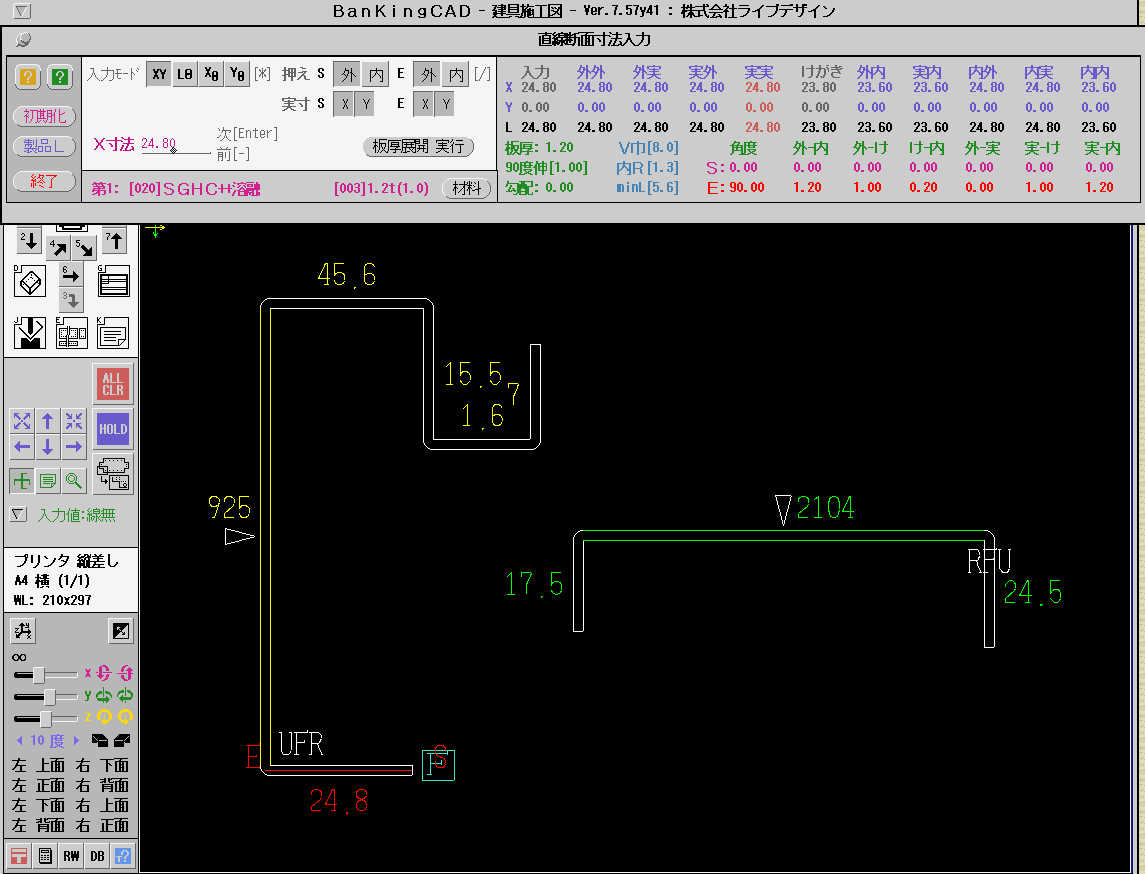The height and width of the screenshot is (874, 1145).
Task: Click 板厚展開 実行 button
Action: tap(418, 147)
